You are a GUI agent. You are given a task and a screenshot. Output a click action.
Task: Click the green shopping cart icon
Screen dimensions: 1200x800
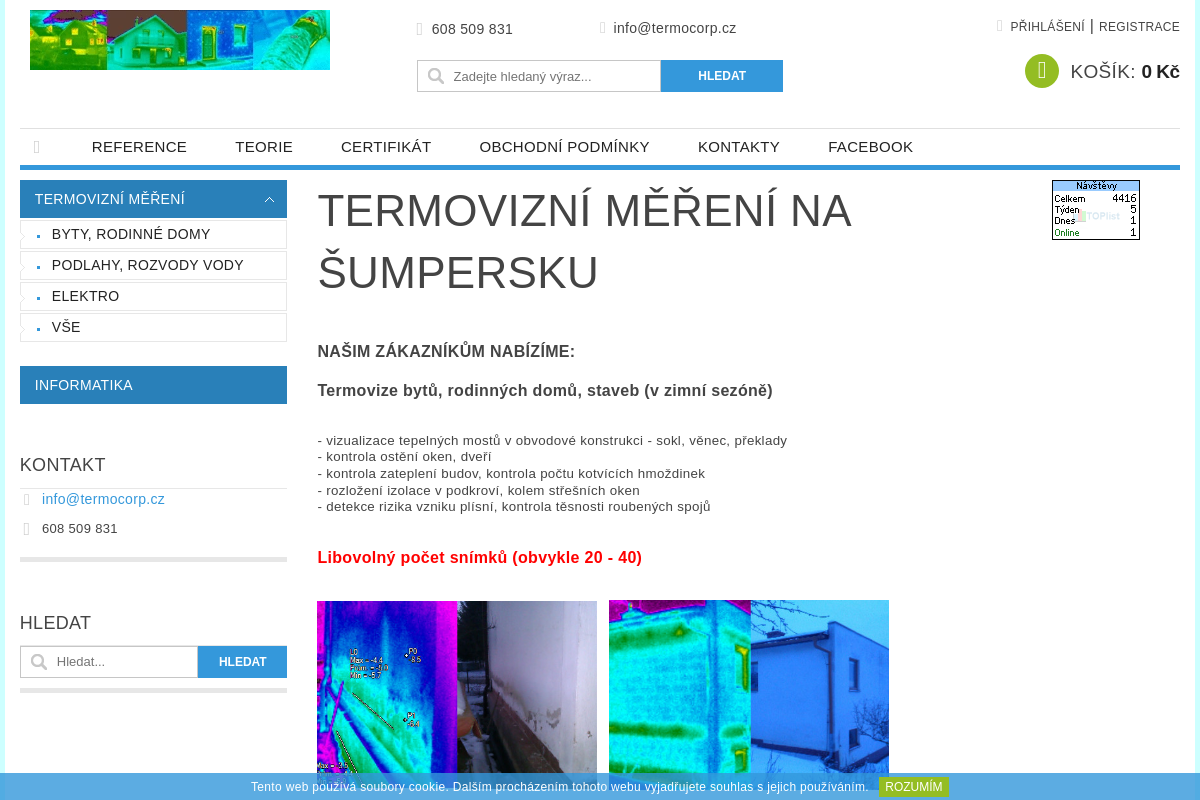1041,71
